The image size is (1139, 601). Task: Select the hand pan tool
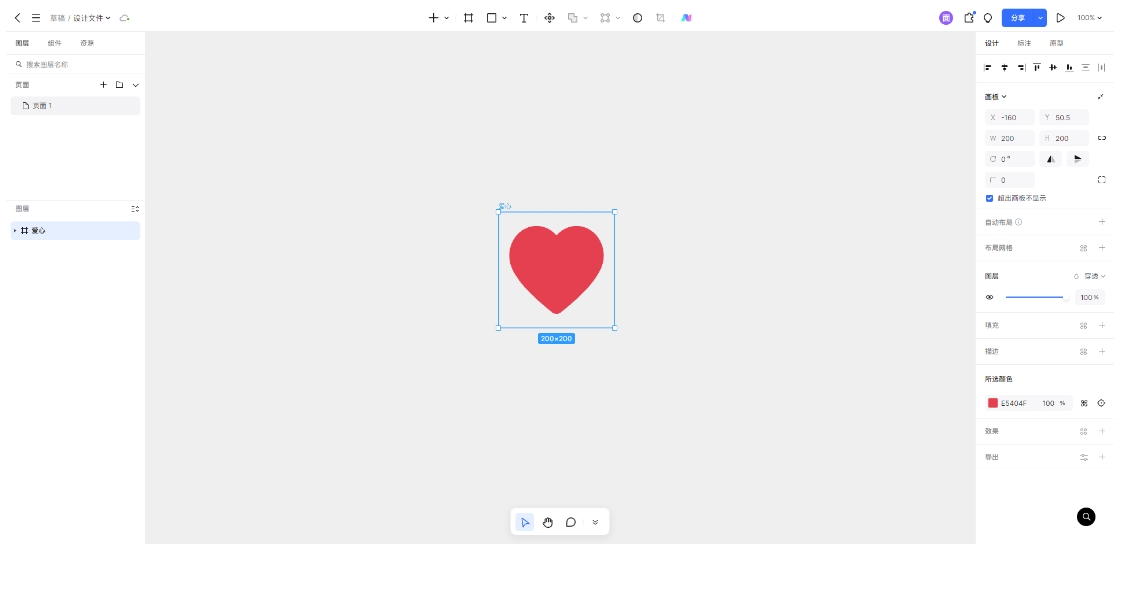point(548,522)
